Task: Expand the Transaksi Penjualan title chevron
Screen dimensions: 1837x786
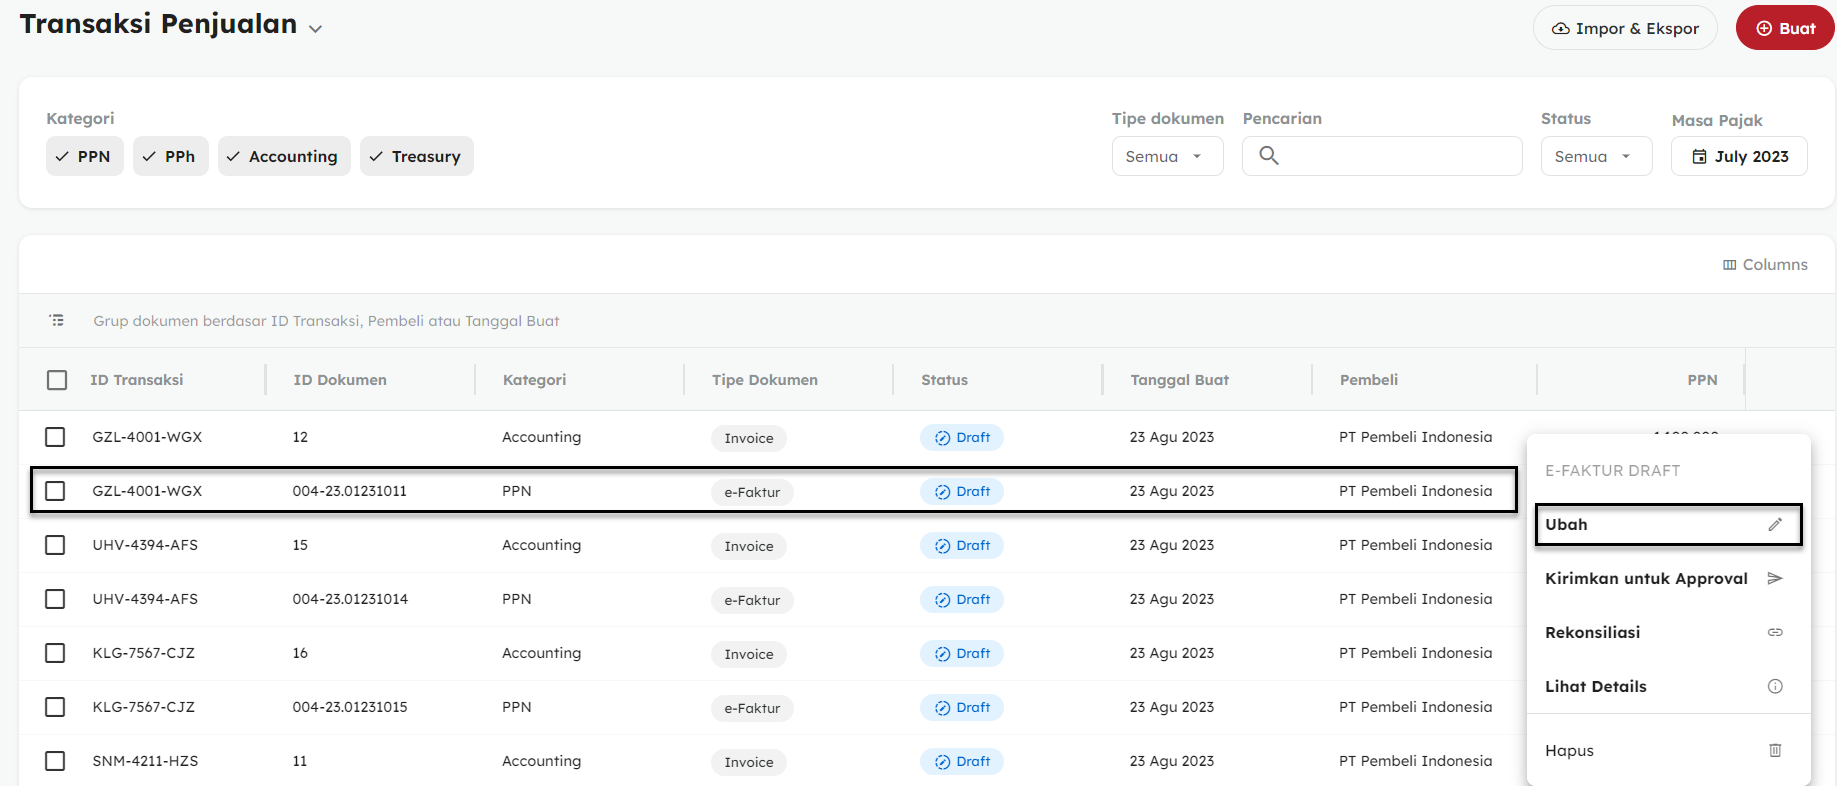Action: pos(316,29)
